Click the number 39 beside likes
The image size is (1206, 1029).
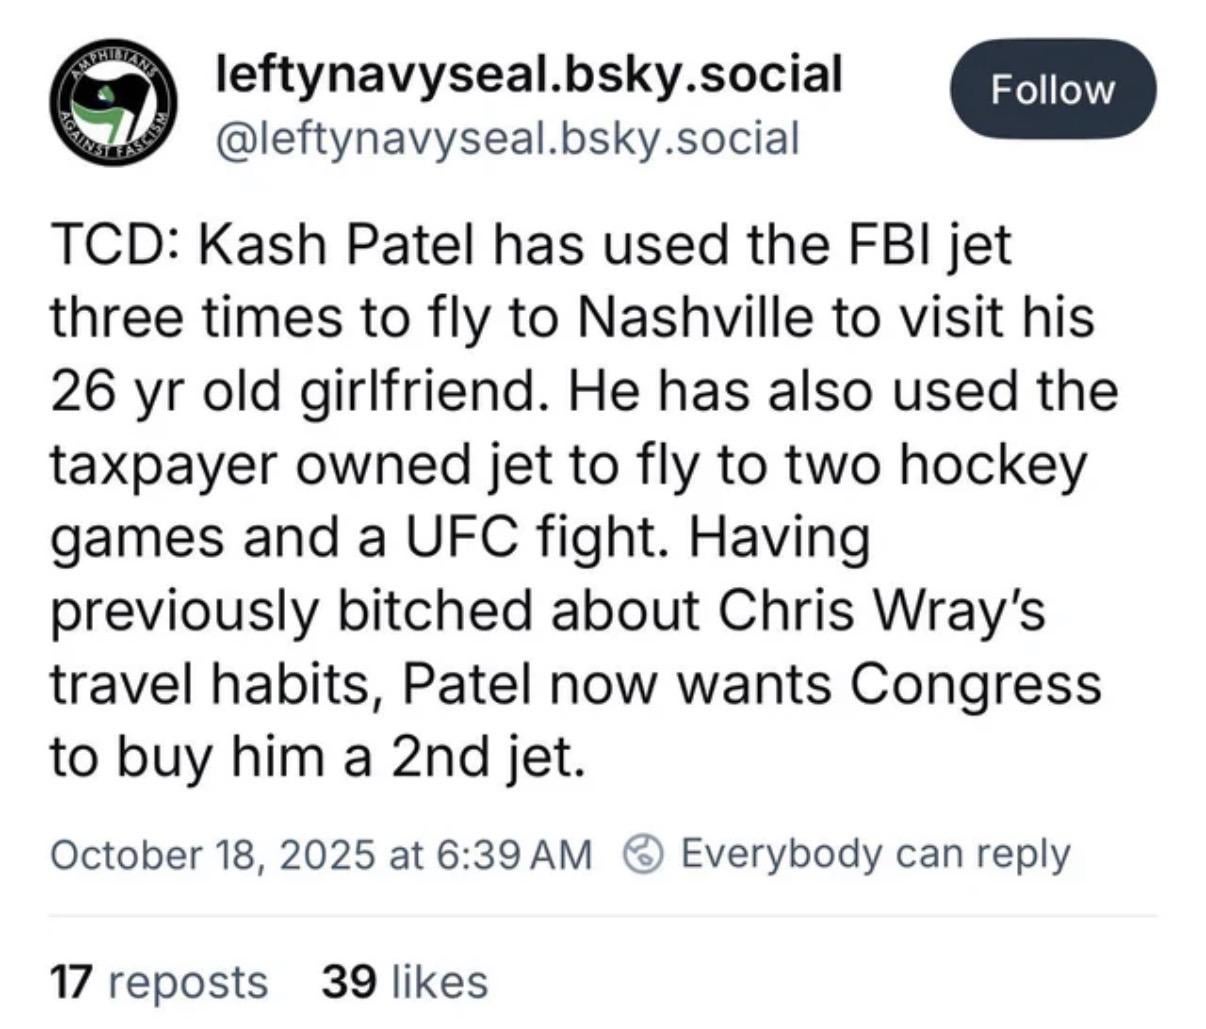point(348,981)
